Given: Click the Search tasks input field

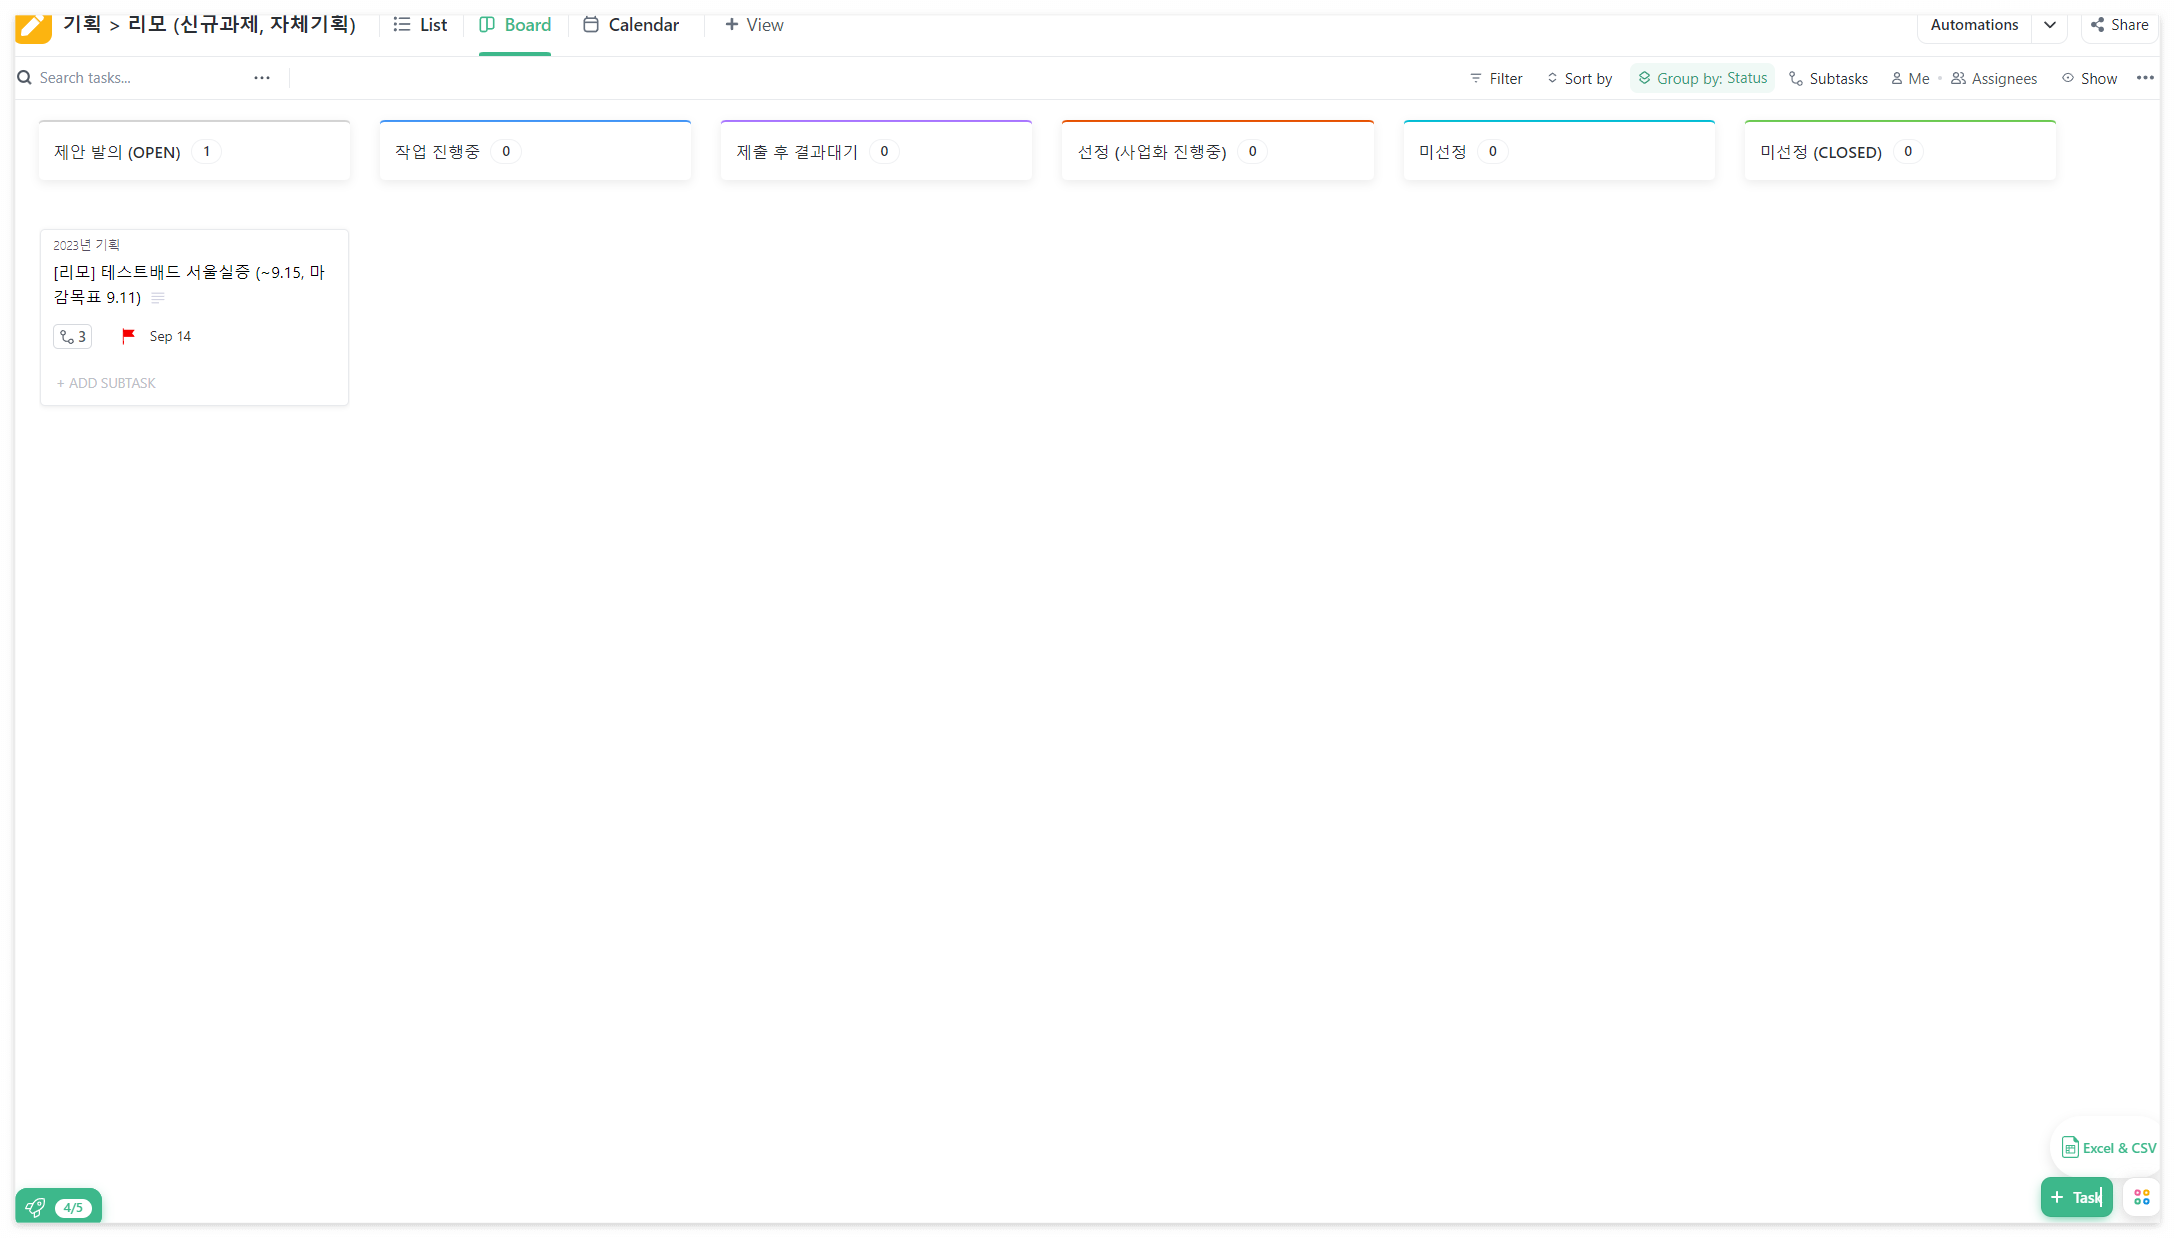Looking at the screenshot, I should tap(130, 78).
